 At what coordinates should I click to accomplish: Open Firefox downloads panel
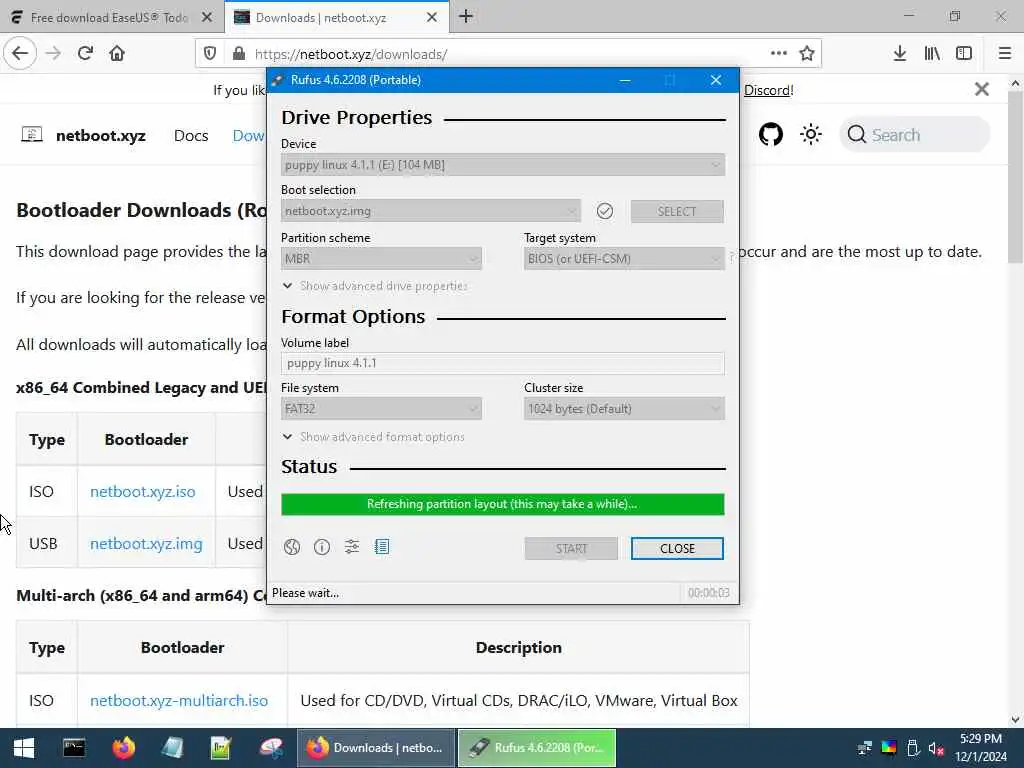pos(899,54)
